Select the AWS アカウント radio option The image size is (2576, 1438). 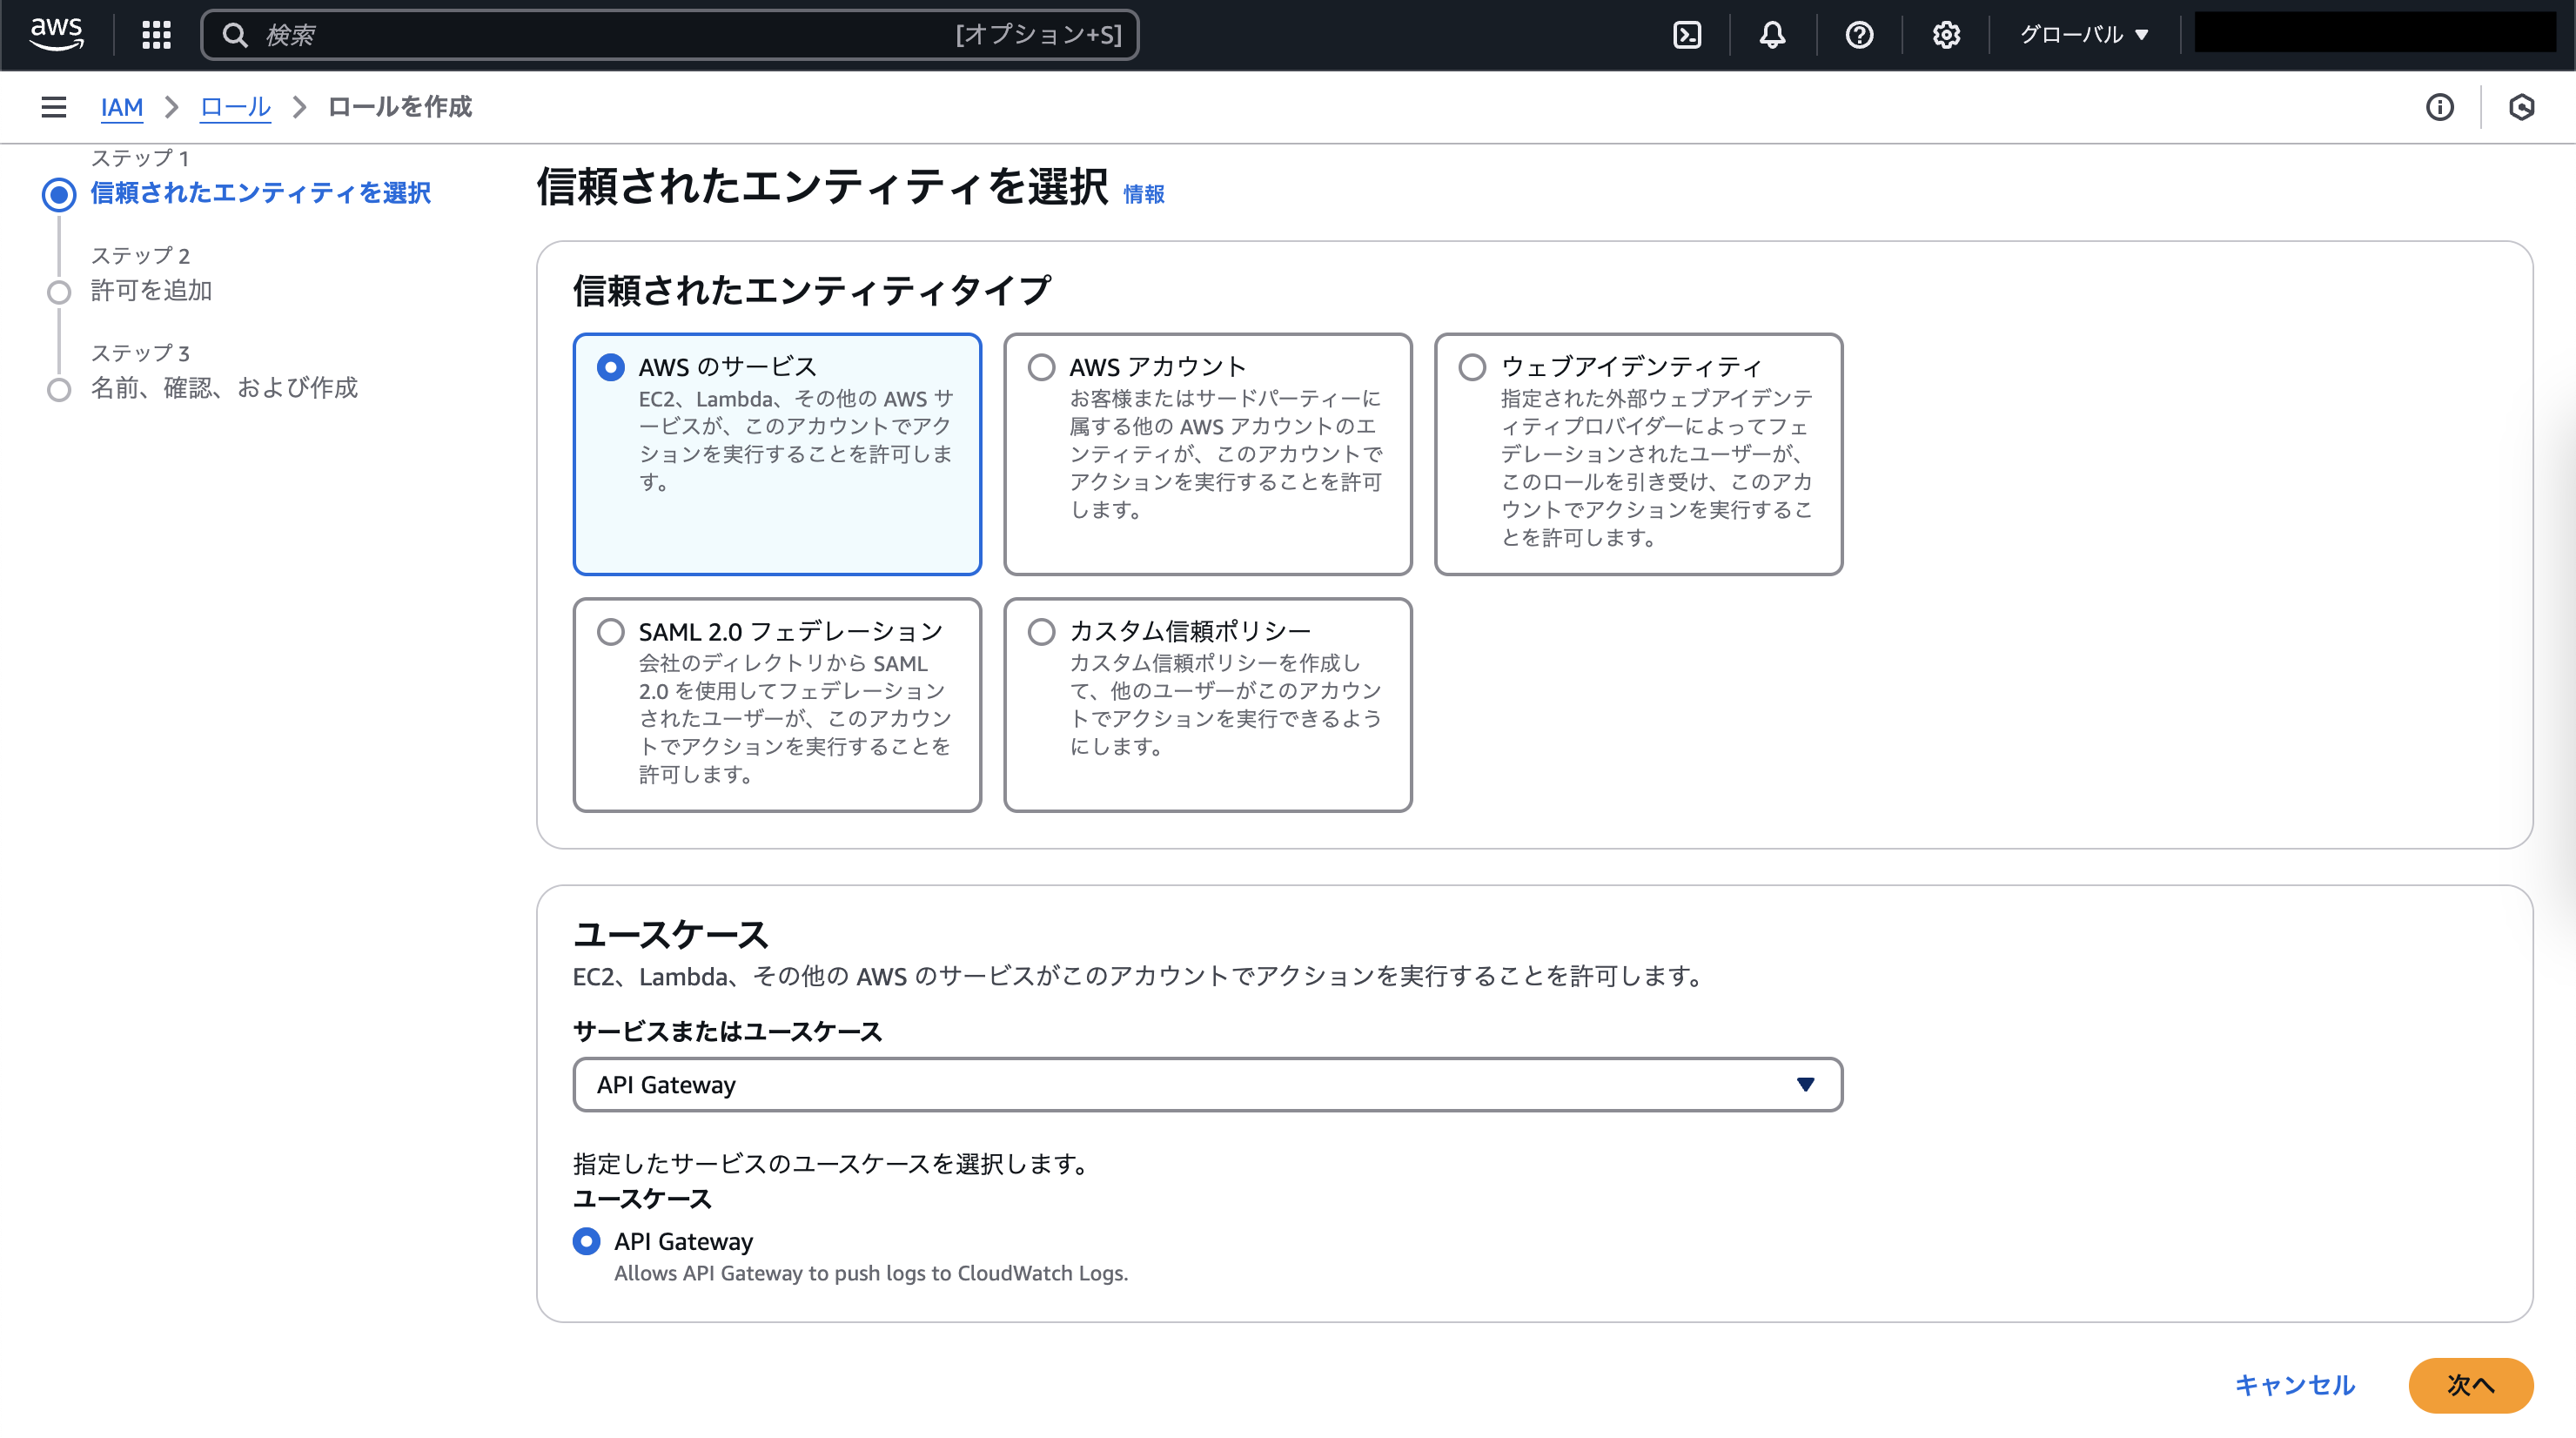pyautogui.click(x=1041, y=367)
